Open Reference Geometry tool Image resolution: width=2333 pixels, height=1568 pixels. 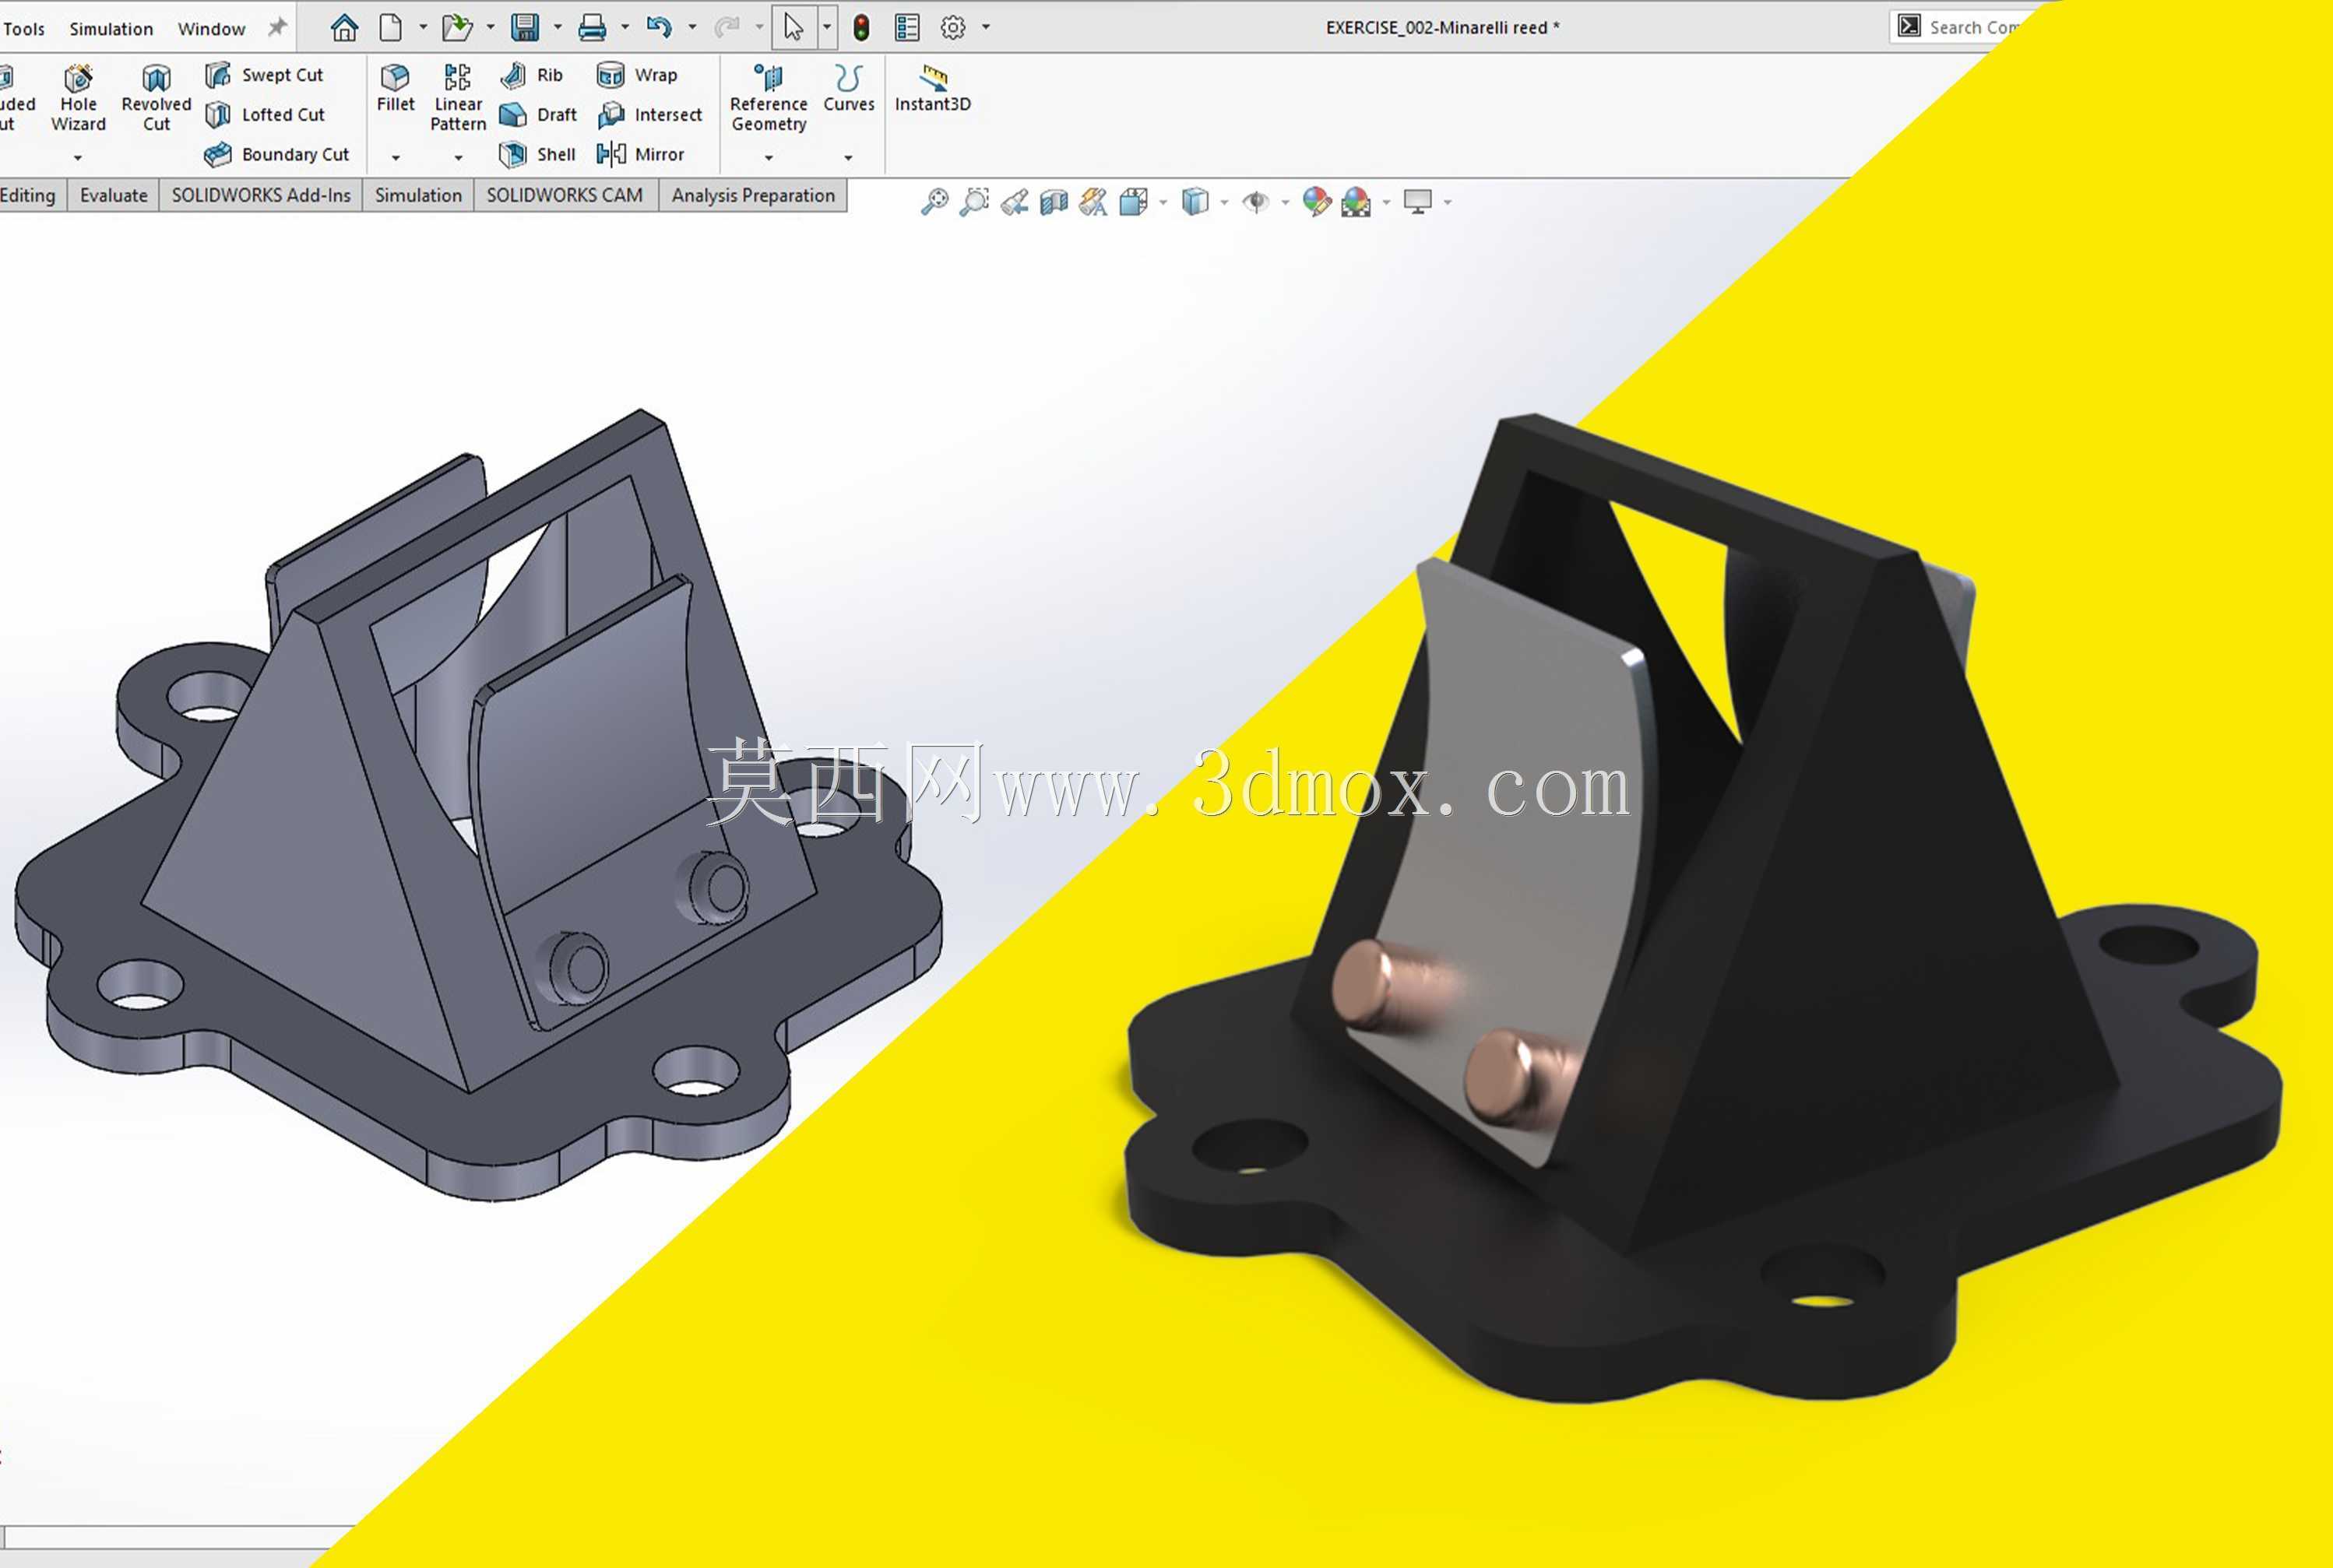tap(768, 98)
